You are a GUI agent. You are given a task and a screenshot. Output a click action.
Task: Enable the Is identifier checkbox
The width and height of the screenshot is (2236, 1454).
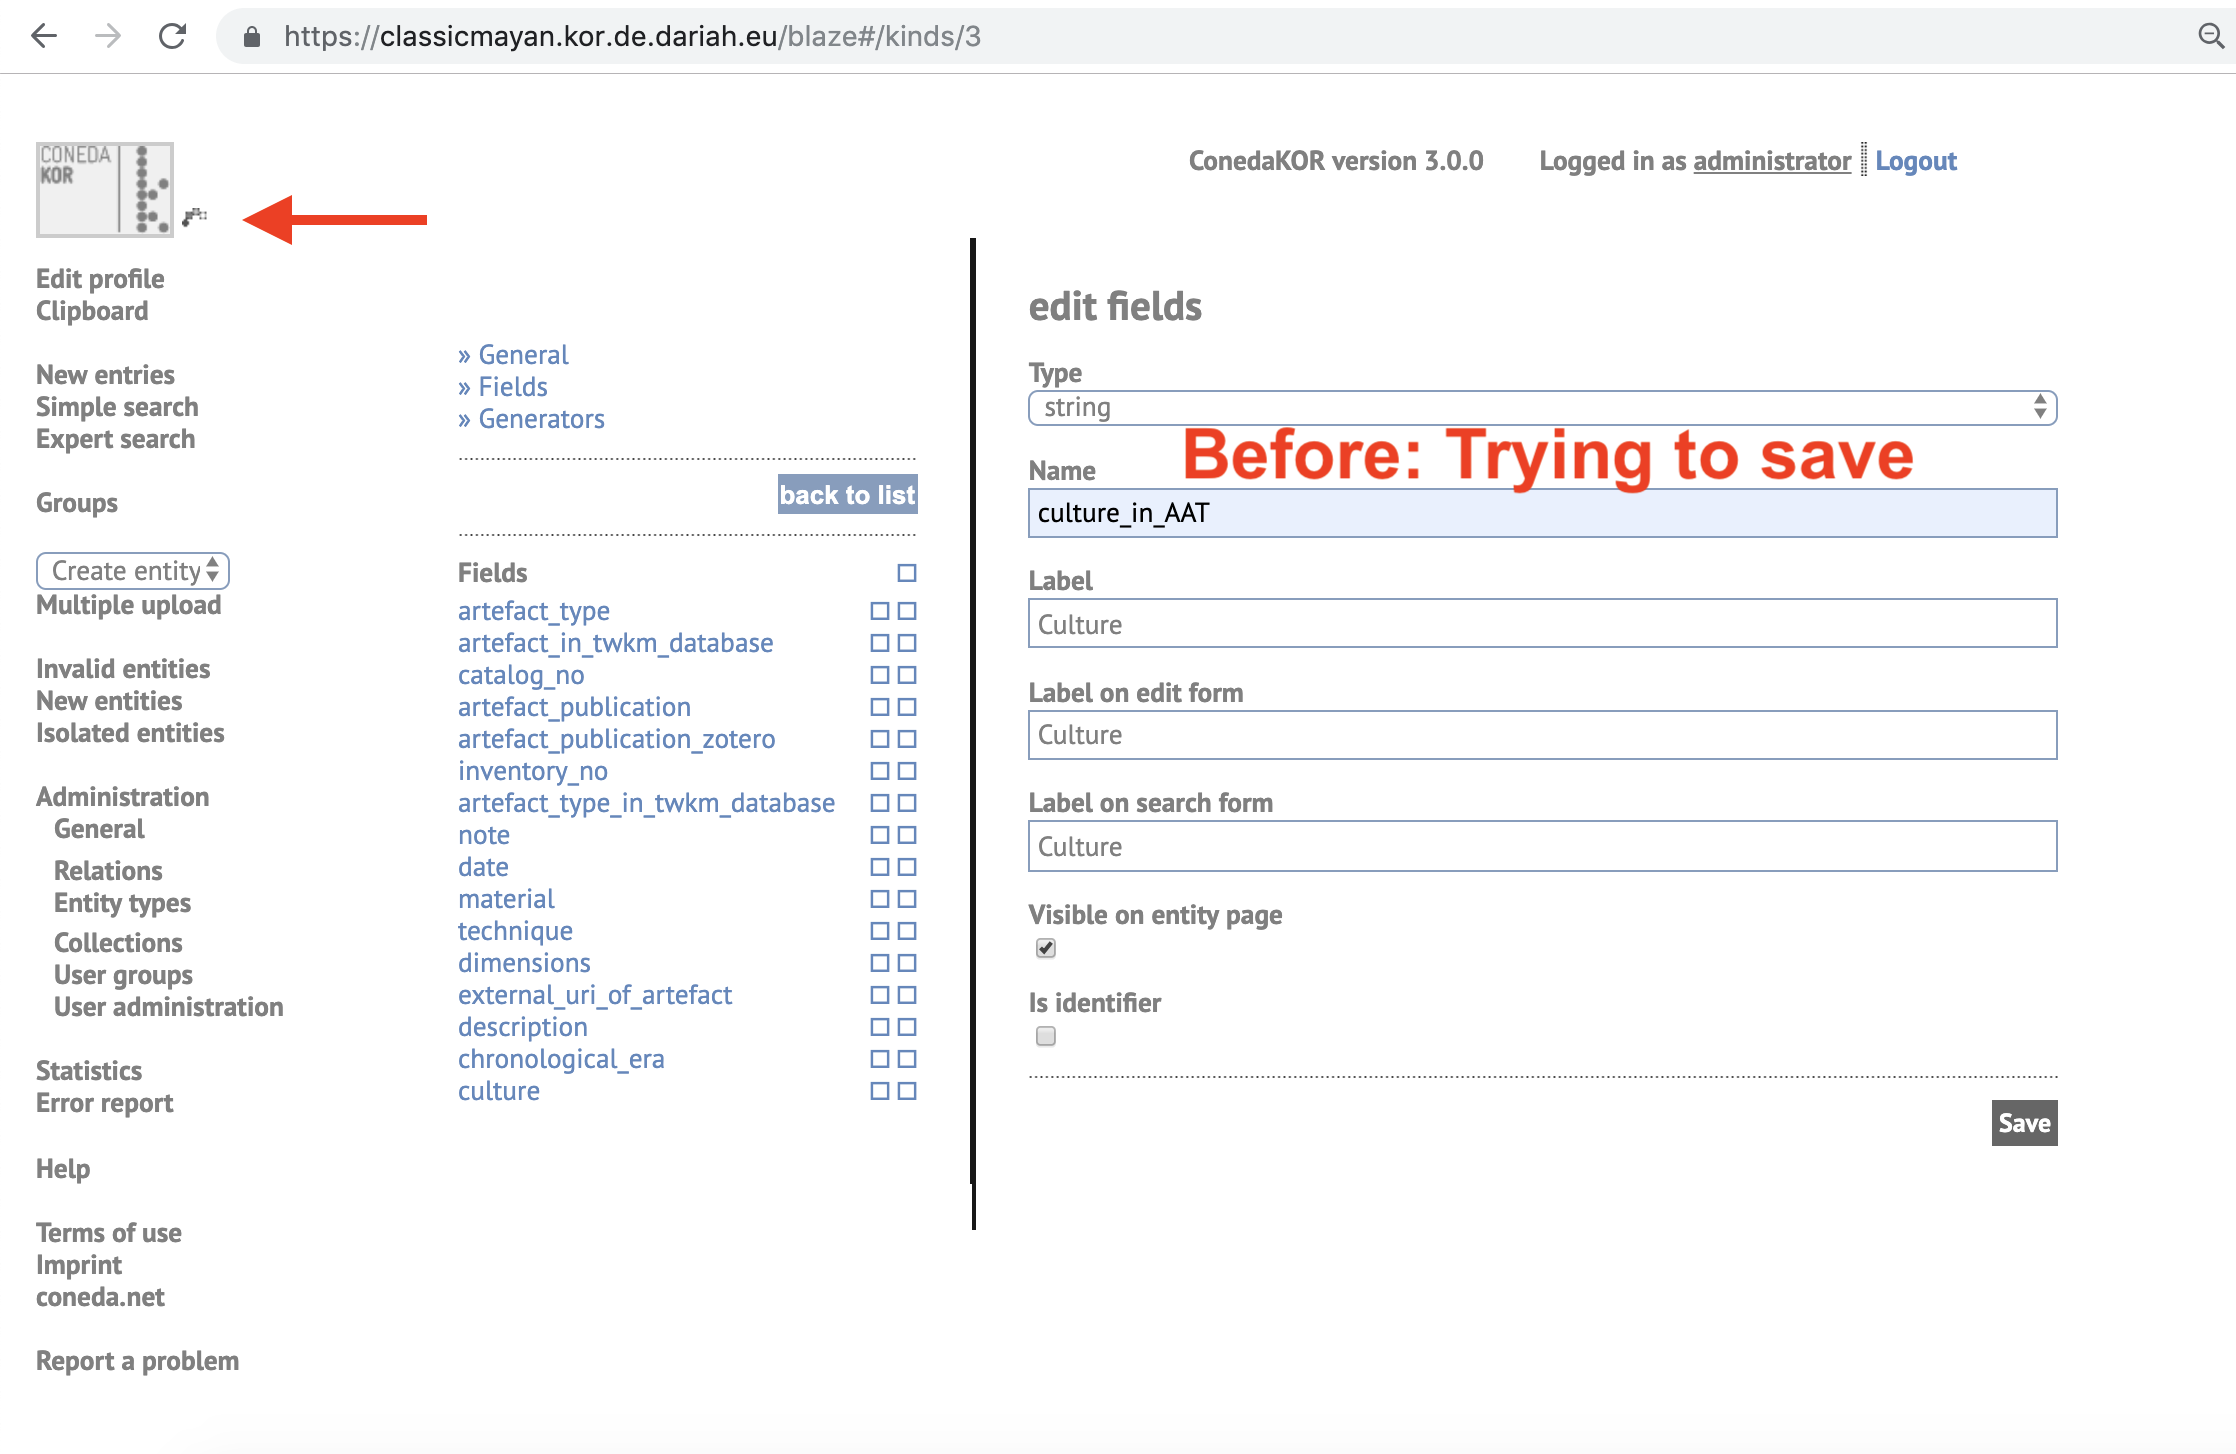pyautogui.click(x=1044, y=1036)
